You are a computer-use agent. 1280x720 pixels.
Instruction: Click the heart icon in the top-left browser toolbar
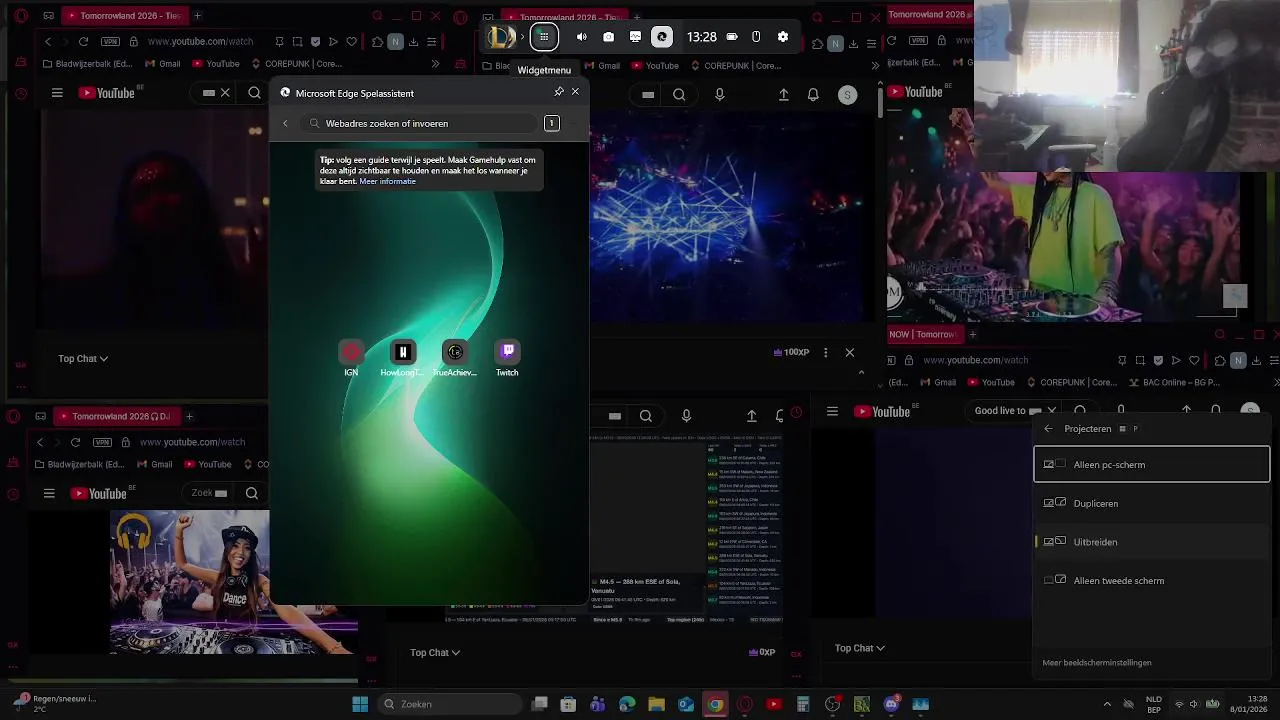(x=351, y=42)
